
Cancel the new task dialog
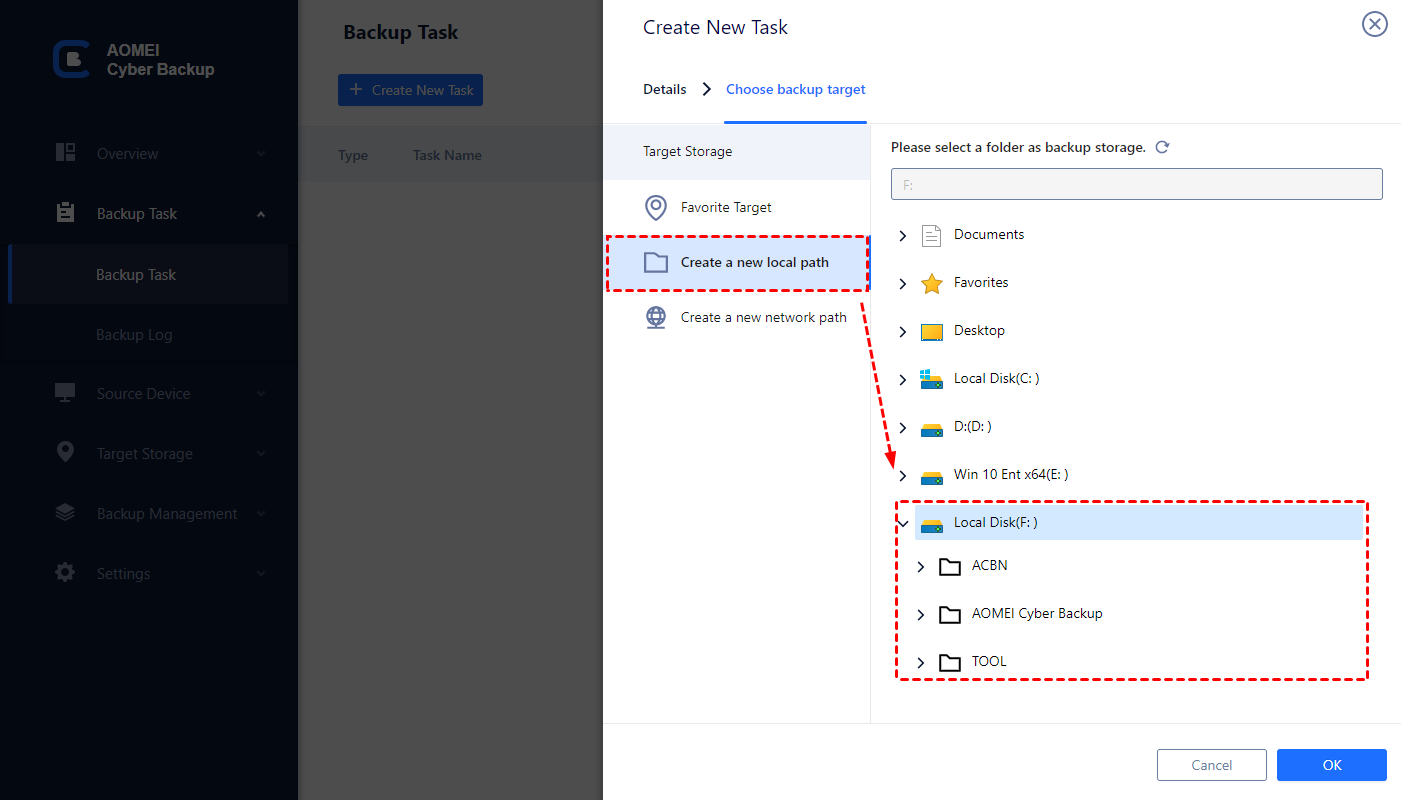tap(1211, 765)
